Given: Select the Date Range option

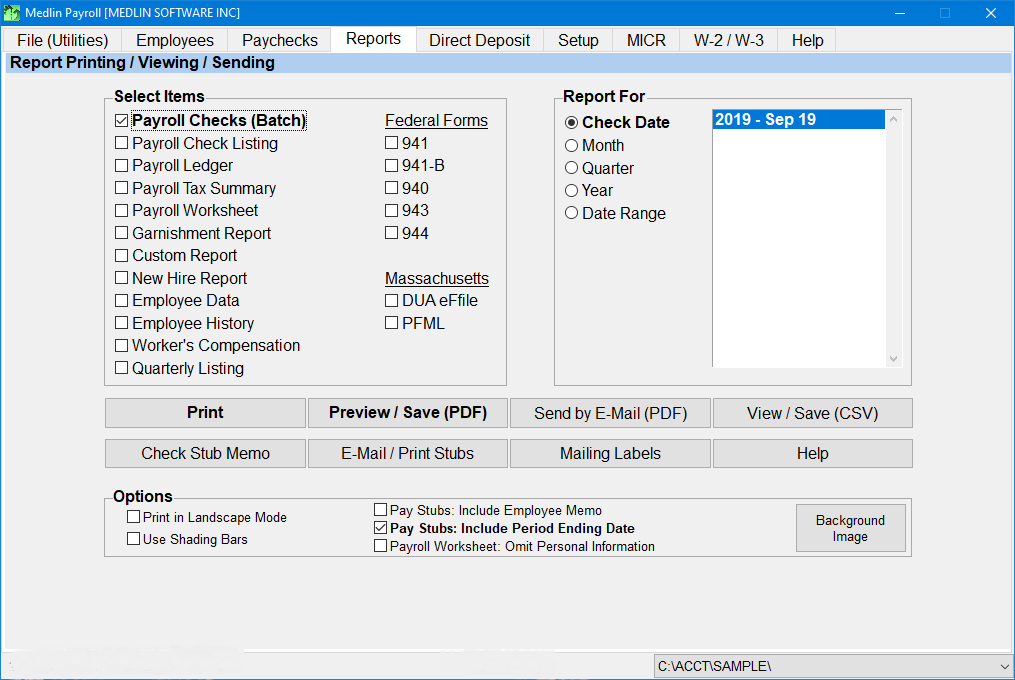Looking at the screenshot, I should [x=571, y=213].
